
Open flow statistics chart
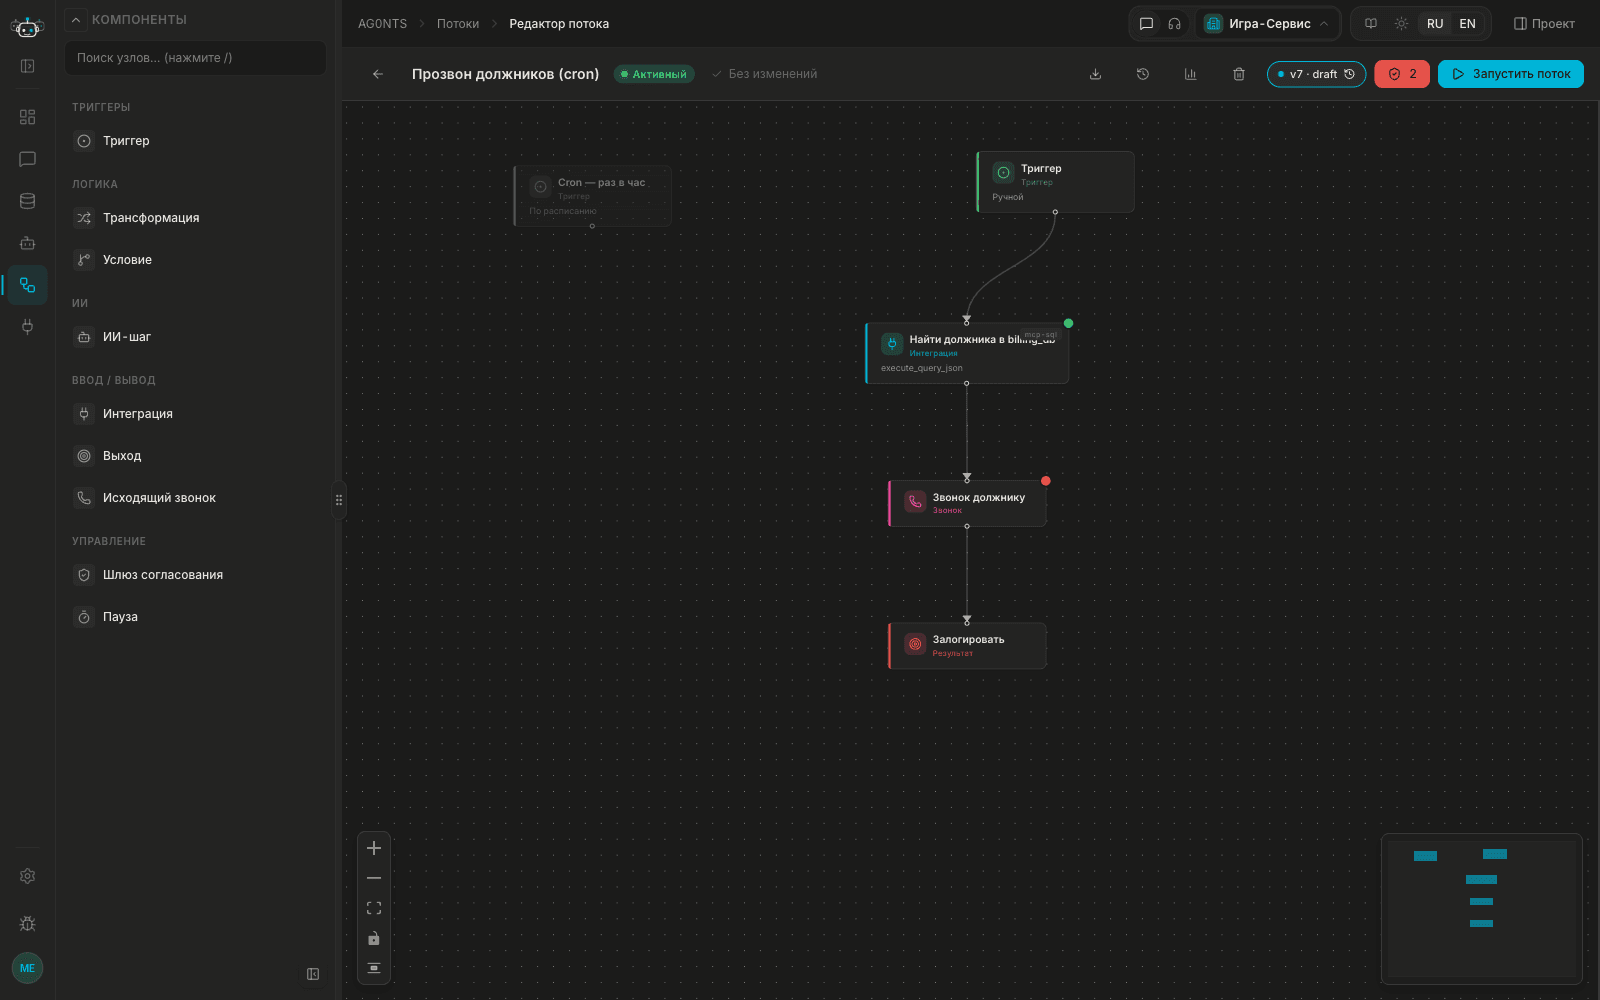coord(1191,74)
